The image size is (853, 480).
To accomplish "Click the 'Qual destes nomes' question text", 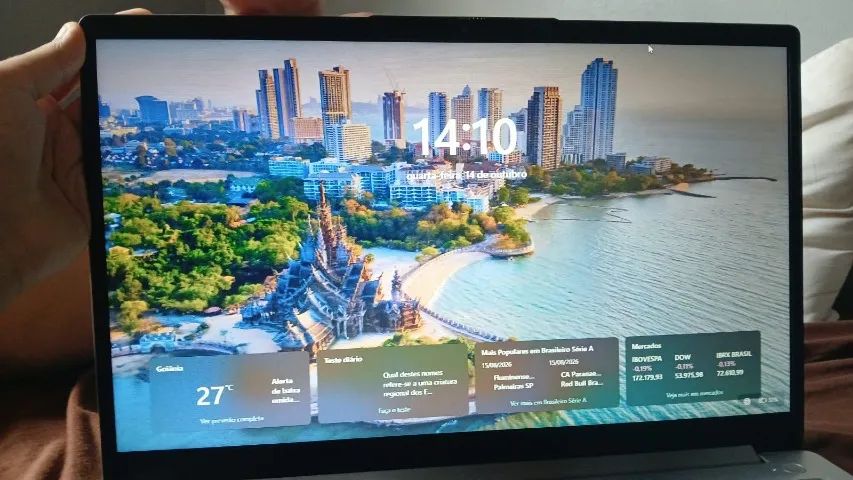I will (419, 383).
